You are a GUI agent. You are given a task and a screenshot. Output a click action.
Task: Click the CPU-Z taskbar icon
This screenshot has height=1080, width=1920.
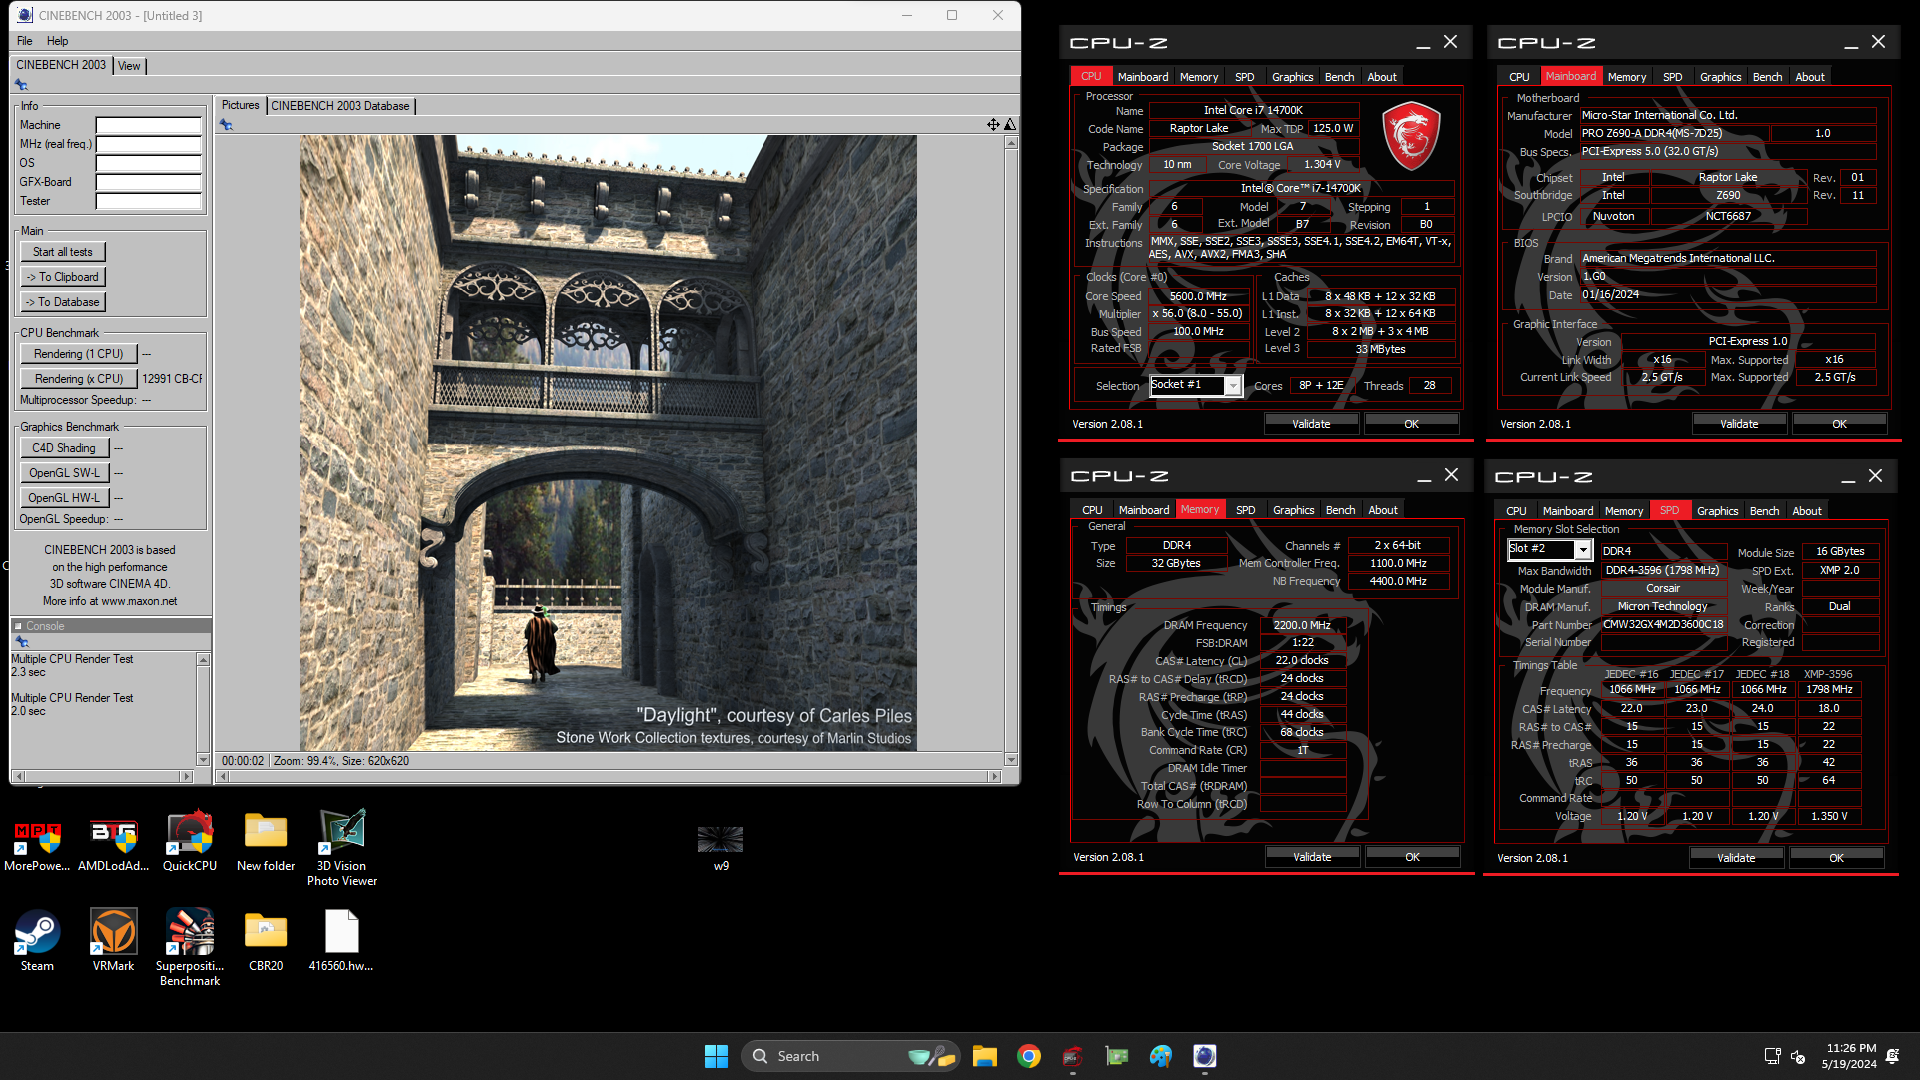[x=1072, y=1056]
